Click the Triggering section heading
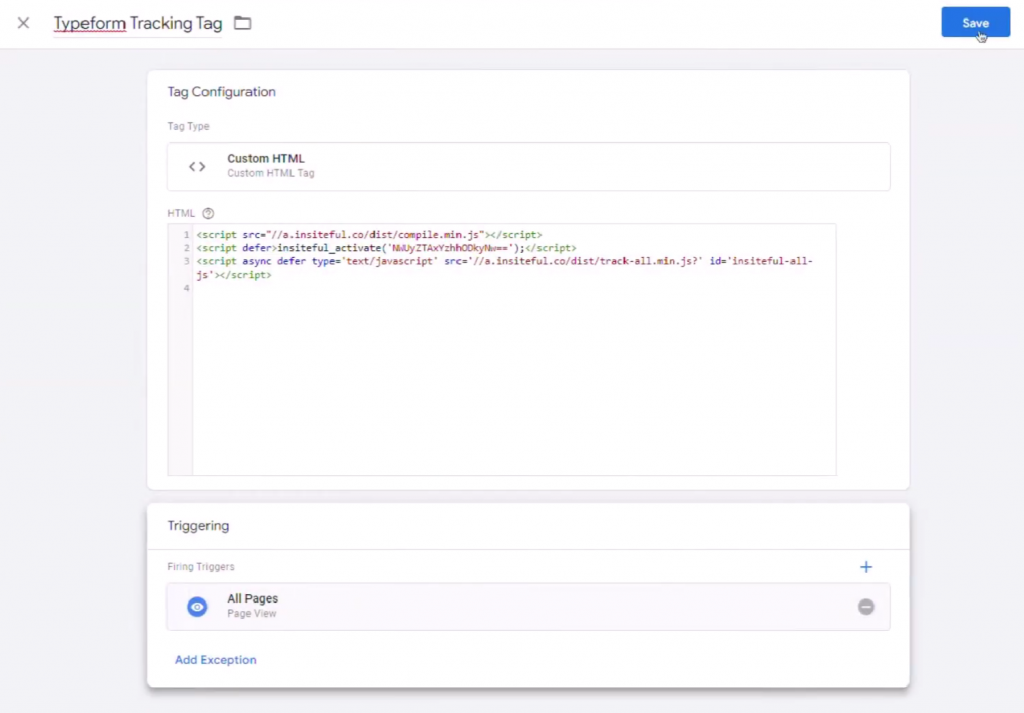 [198, 526]
